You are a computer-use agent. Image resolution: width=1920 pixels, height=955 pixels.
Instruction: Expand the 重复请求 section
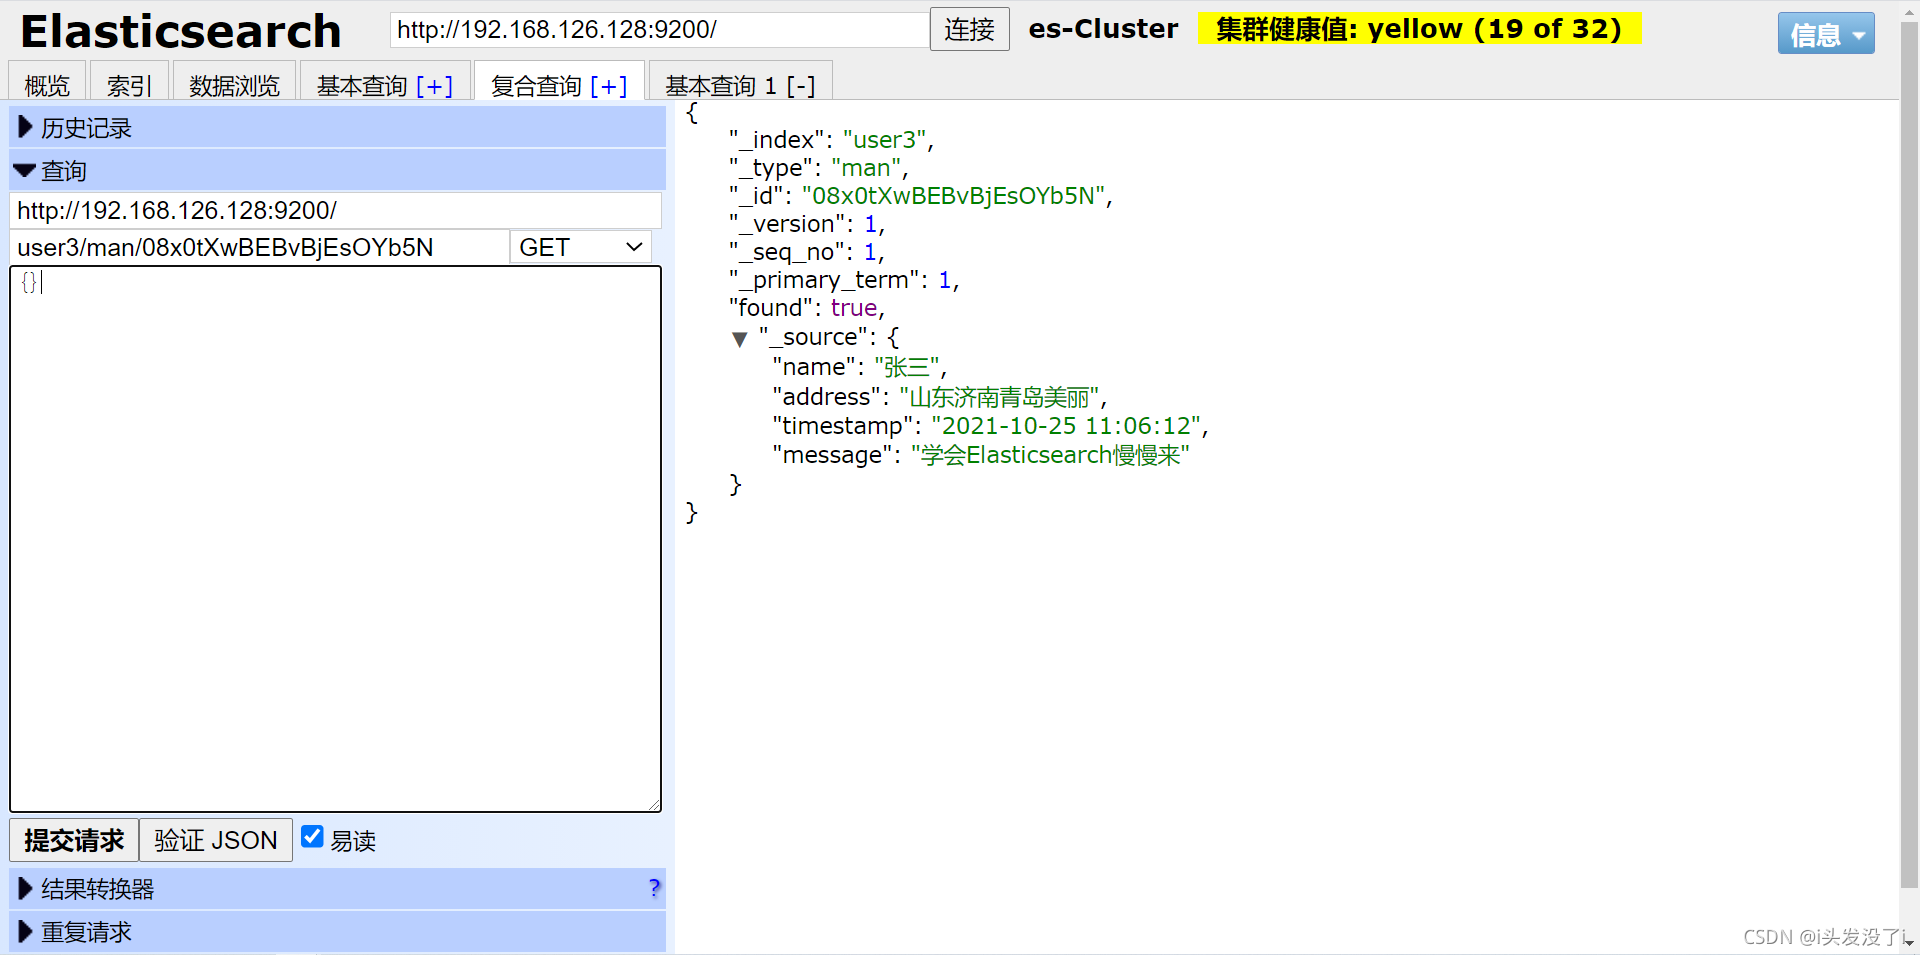tap(337, 932)
